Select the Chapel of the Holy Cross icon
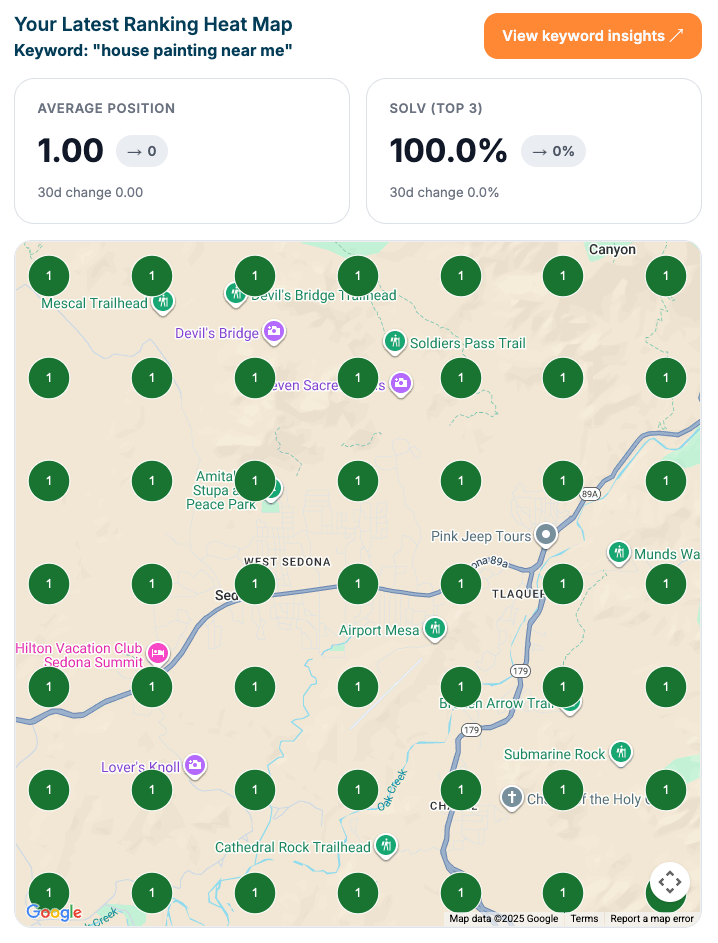 point(512,798)
